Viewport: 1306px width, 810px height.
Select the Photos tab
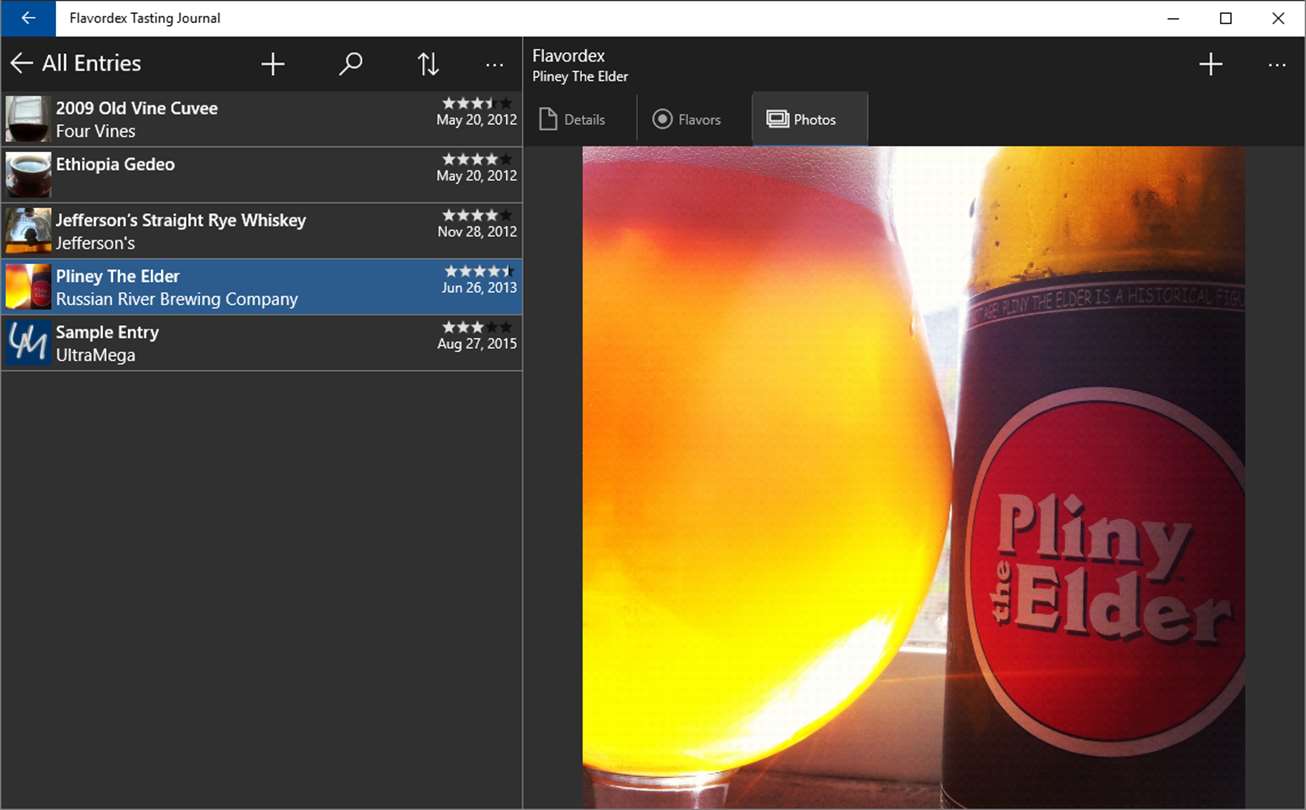[x=810, y=119]
